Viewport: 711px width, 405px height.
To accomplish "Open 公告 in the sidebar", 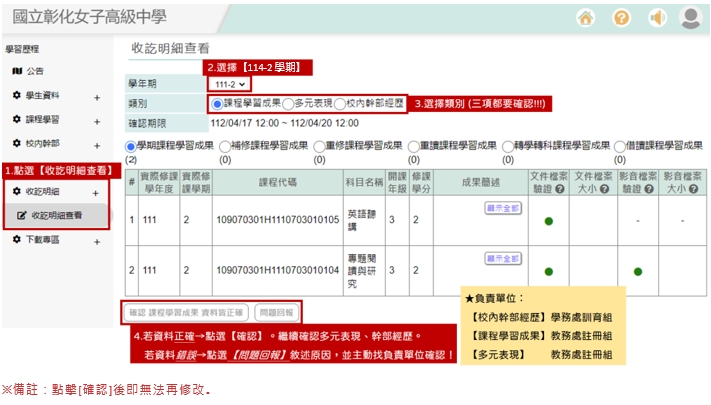I will pos(35,71).
